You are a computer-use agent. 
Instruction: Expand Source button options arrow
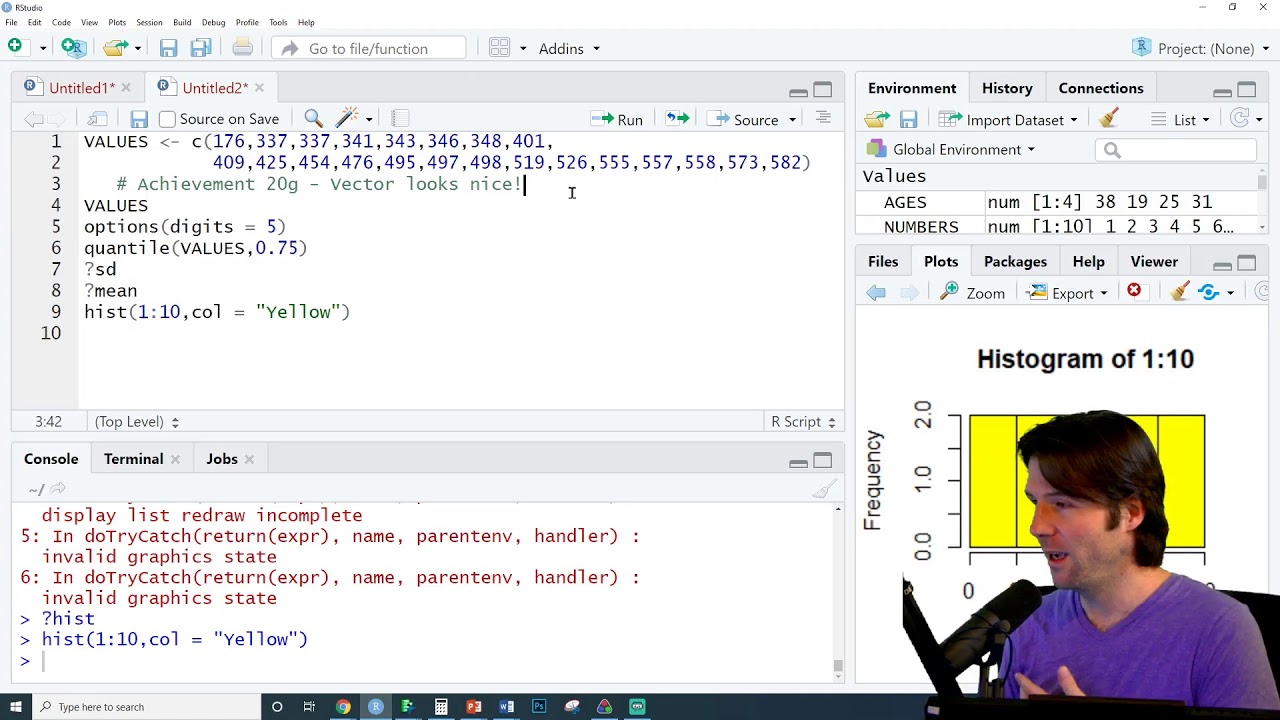click(792, 120)
